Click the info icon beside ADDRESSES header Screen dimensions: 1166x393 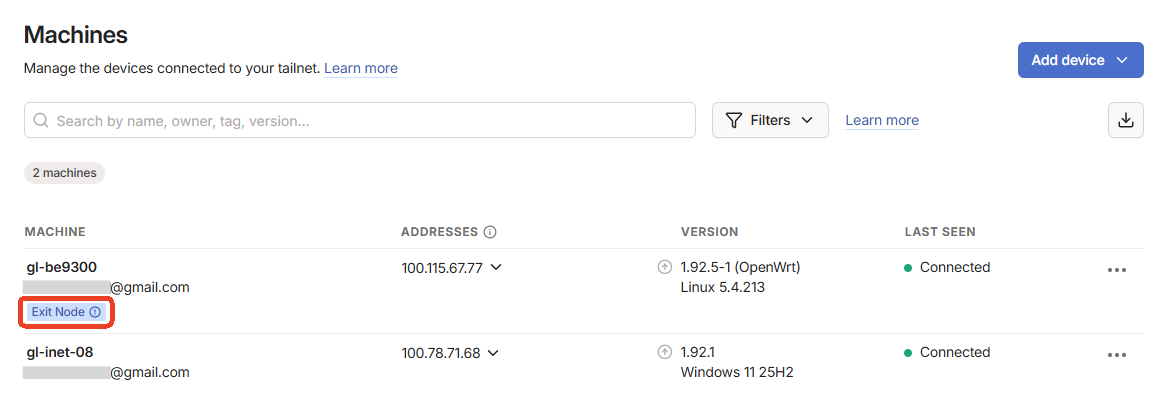pyautogui.click(x=490, y=232)
